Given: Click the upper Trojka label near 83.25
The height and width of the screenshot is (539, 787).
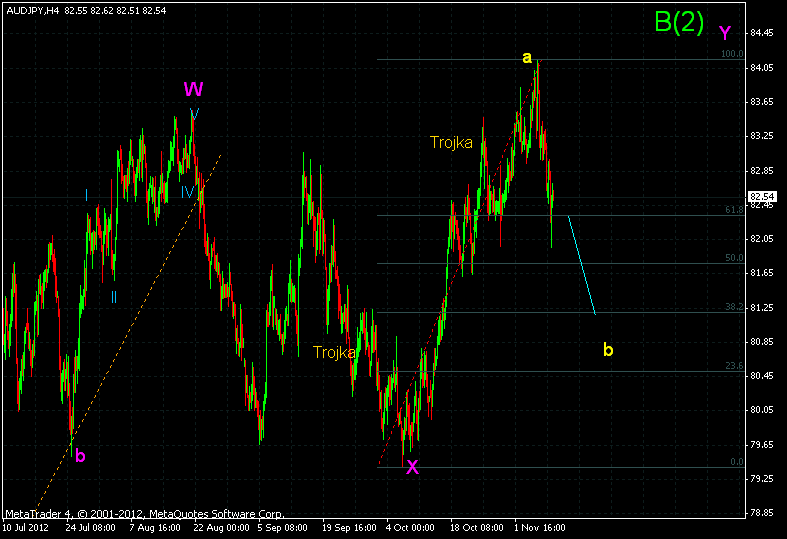Looking at the screenshot, I should 451,143.
